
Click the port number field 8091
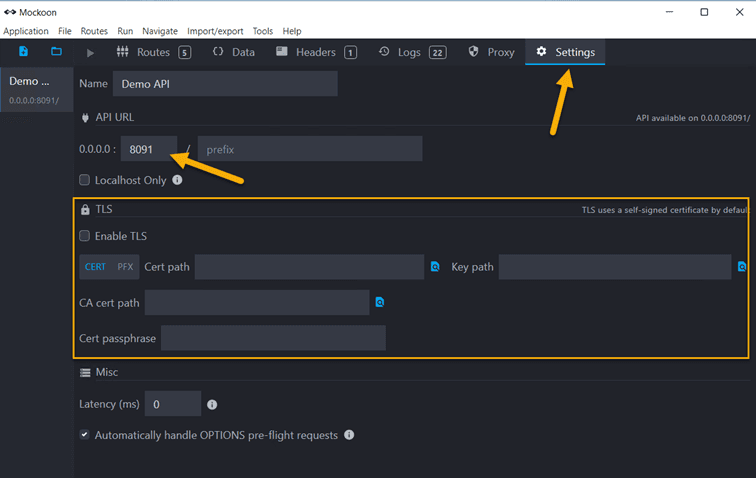(148, 149)
